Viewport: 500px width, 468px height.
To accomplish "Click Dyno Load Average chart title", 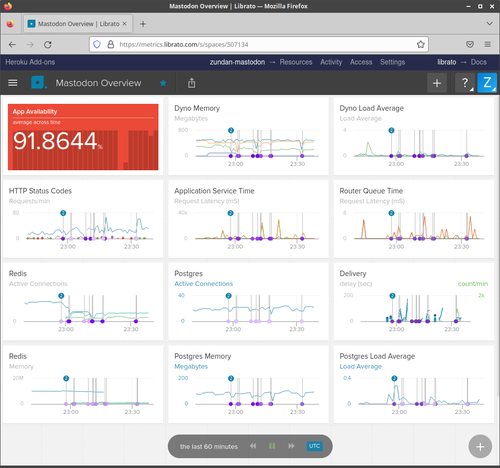I will pos(371,108).
